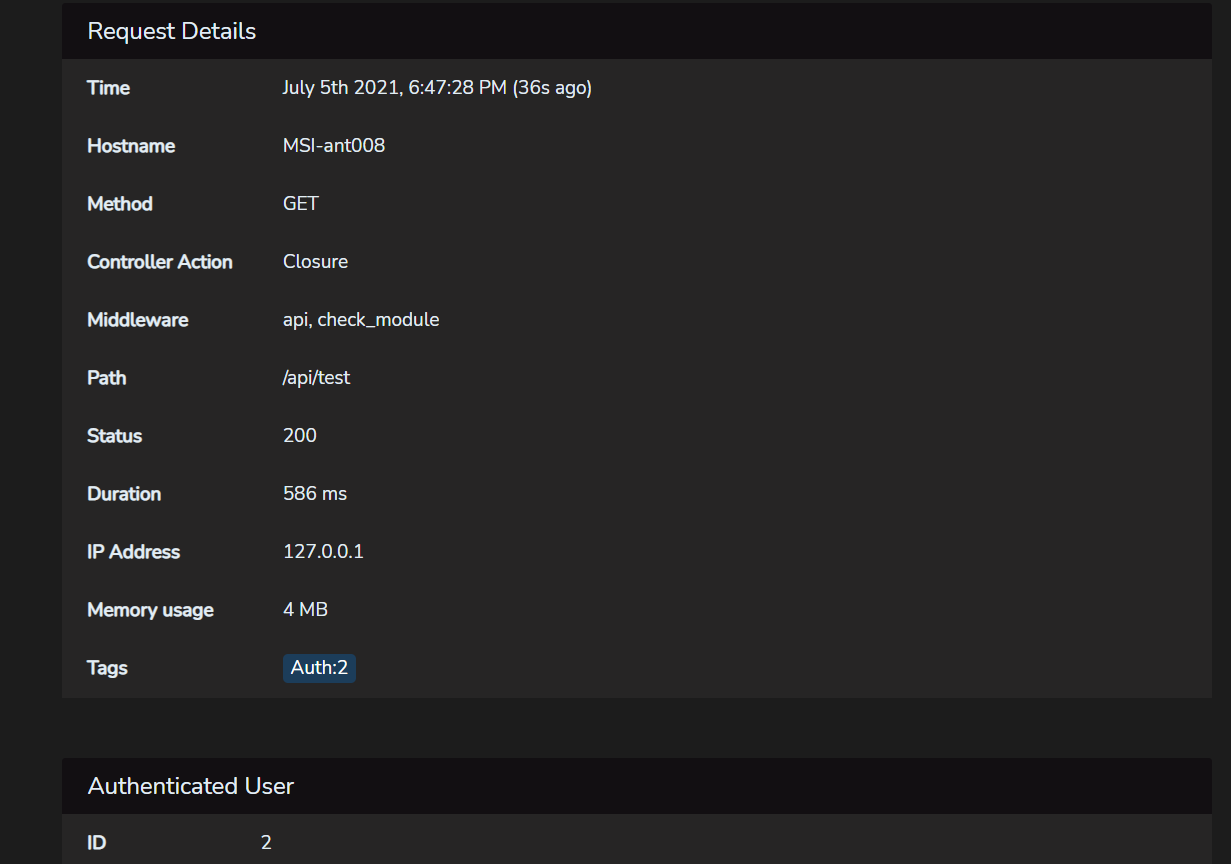Click the MSI-ant008 hostname value

coord(334,145)
